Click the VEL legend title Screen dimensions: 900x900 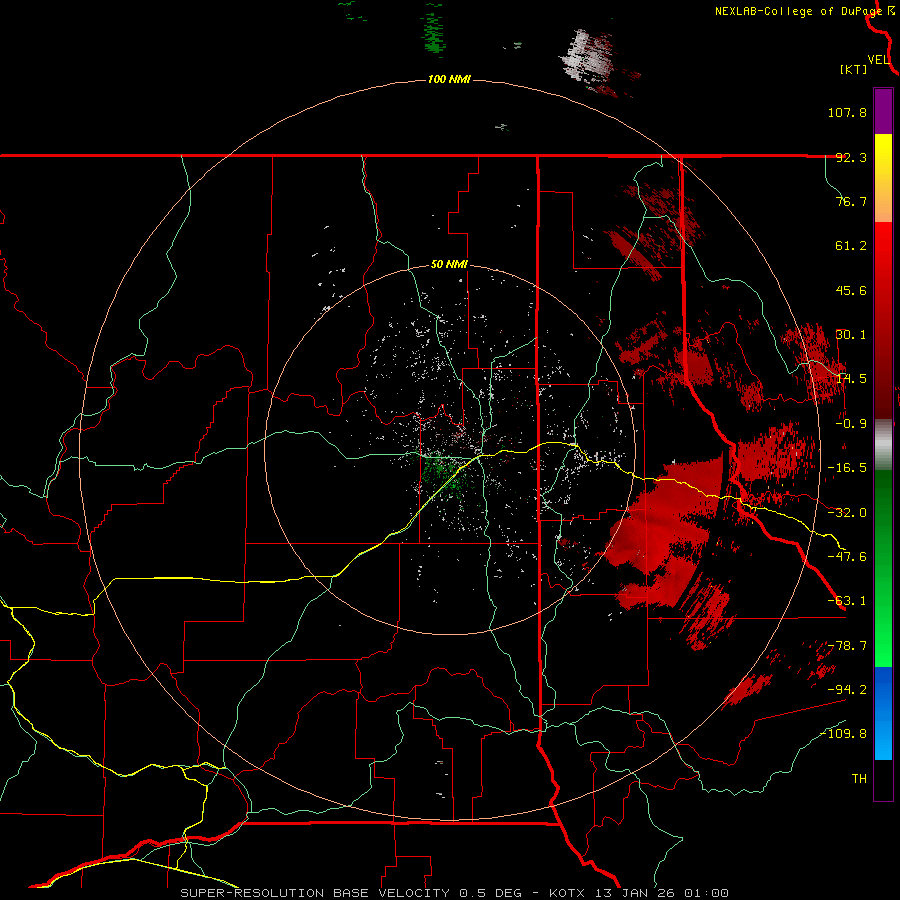878,60
